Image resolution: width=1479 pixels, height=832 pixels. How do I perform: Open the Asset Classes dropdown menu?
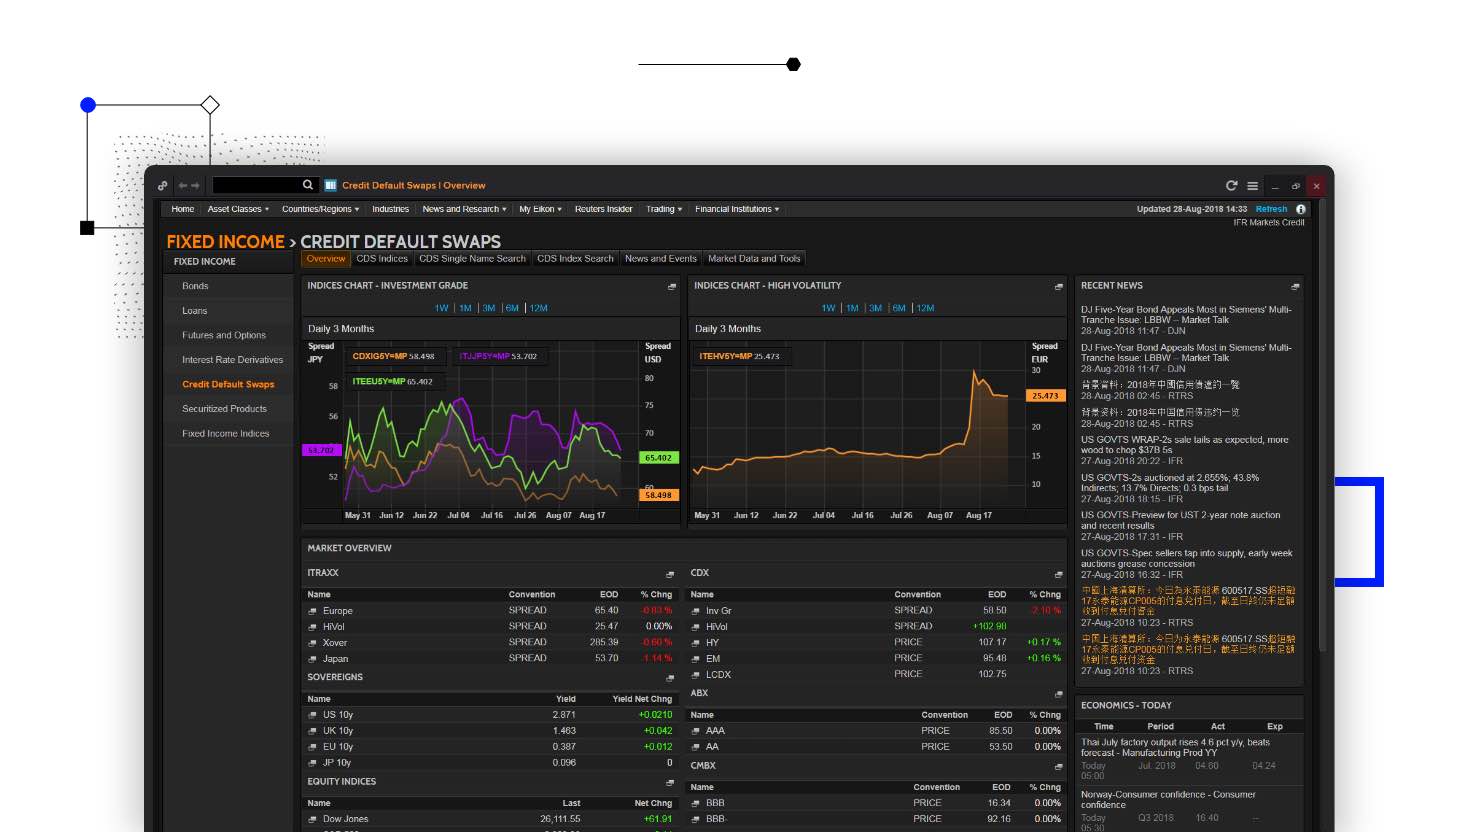[x=238, y=209]
